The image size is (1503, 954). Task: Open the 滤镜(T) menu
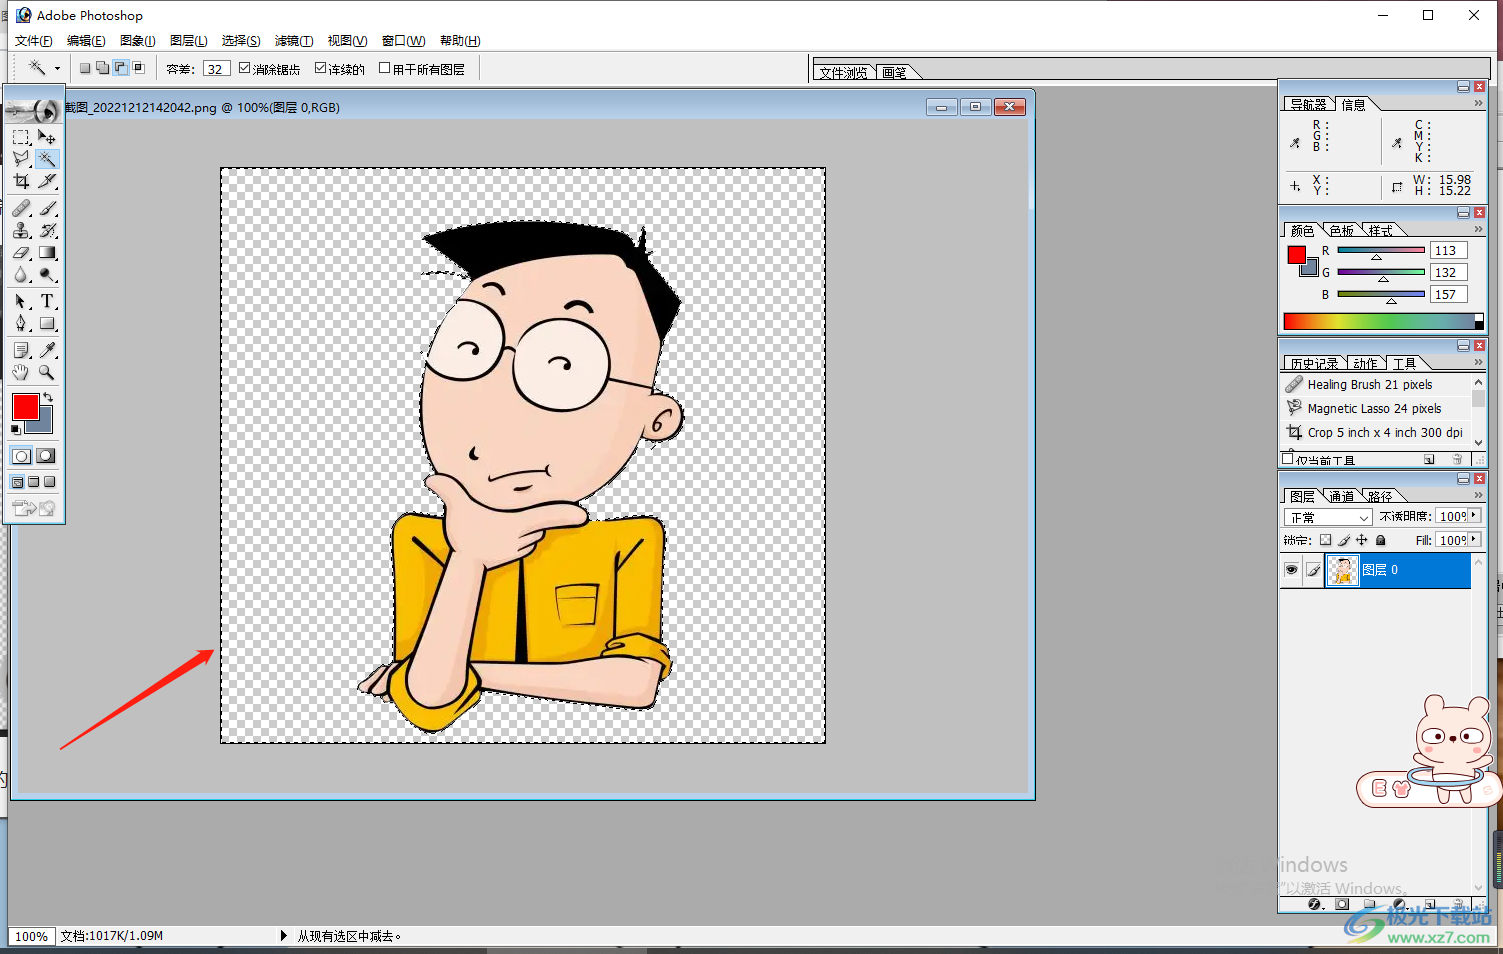pyautogui.click(x=294, y=41)
